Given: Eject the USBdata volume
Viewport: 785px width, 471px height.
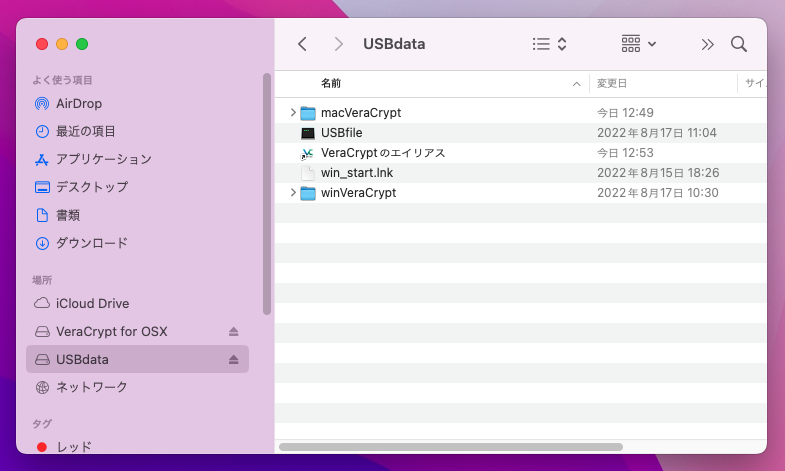Looking at the screenshot, I should 234,359.
